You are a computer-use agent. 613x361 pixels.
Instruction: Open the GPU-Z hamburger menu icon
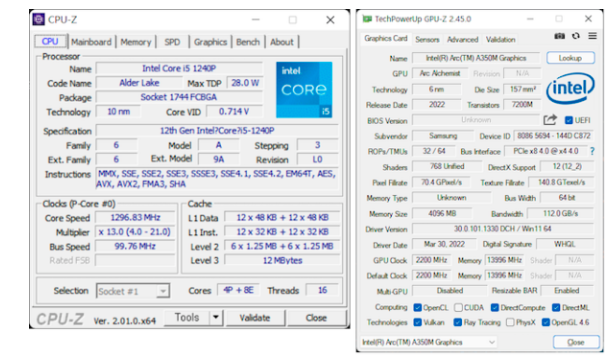(592, 36)
